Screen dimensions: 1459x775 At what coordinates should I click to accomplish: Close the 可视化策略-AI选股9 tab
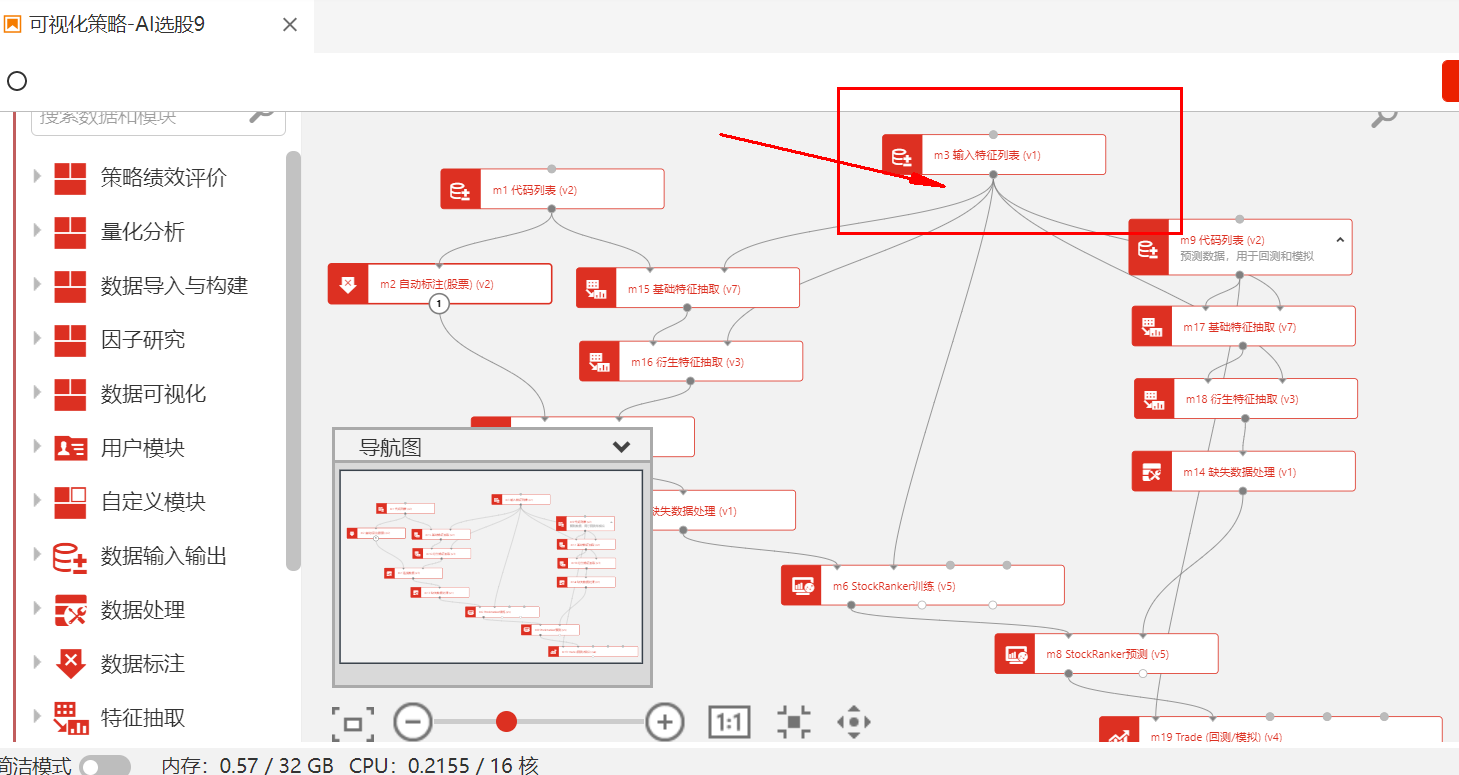click(290, 25)
